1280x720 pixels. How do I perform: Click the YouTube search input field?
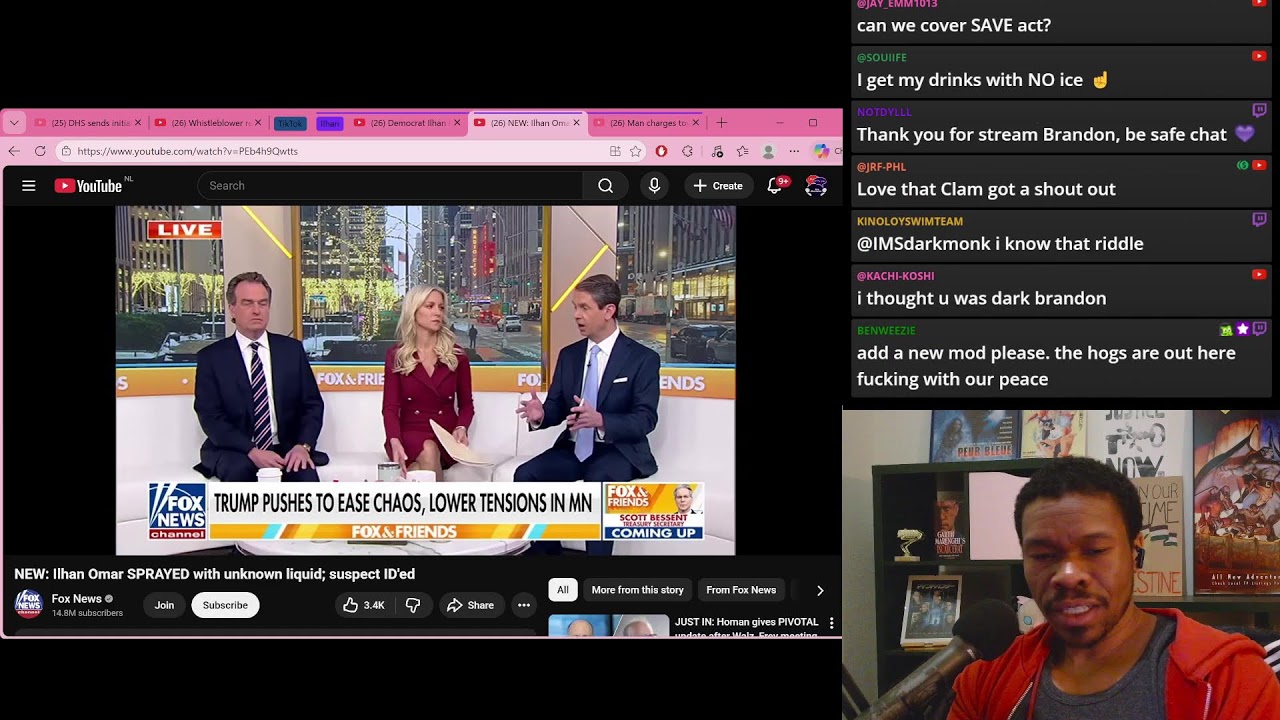coord(390,186)
